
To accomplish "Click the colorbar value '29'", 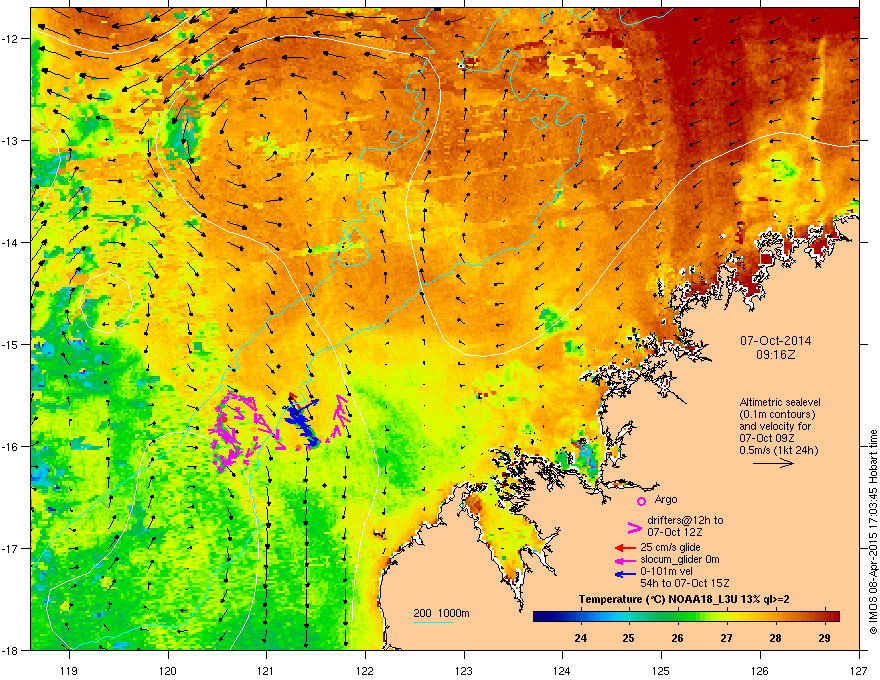I will pos(824,638).
